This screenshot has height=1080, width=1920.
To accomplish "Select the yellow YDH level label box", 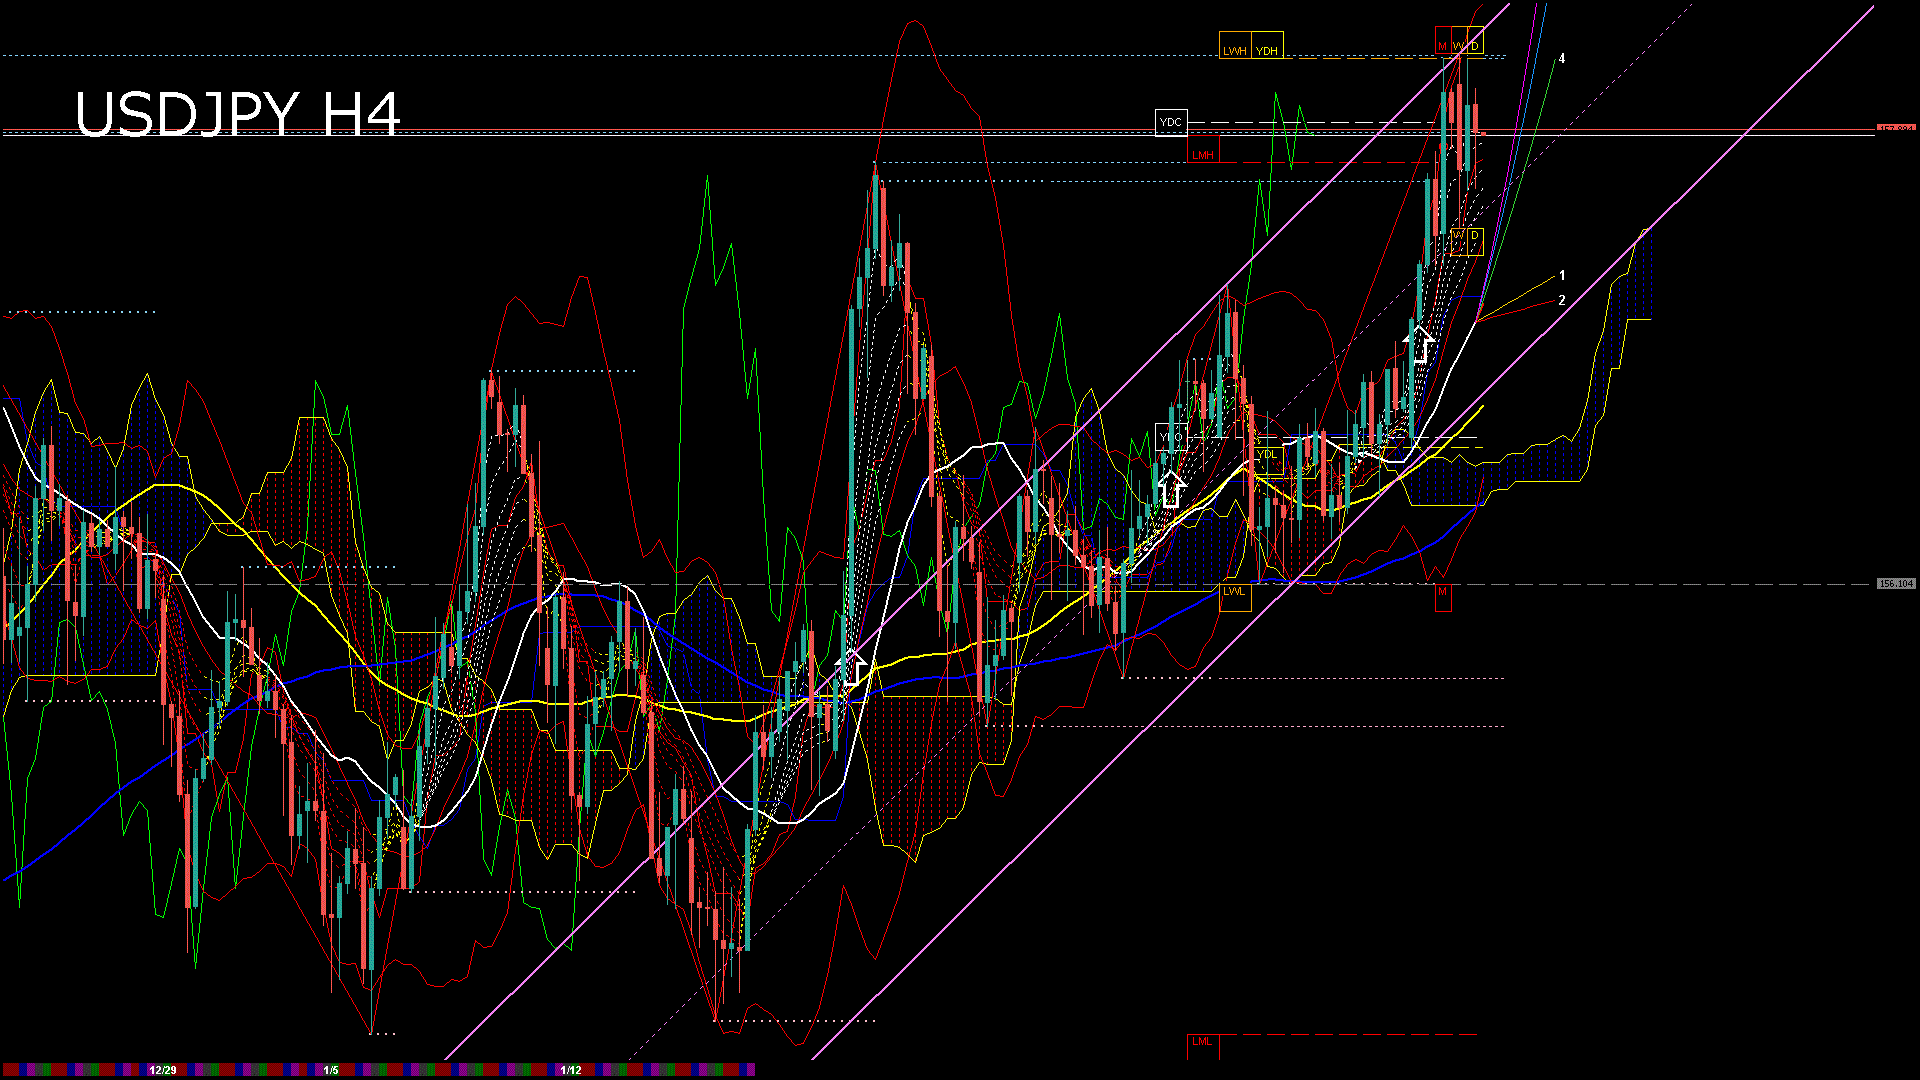I will pyautogui.click(x=1267, y=46).
